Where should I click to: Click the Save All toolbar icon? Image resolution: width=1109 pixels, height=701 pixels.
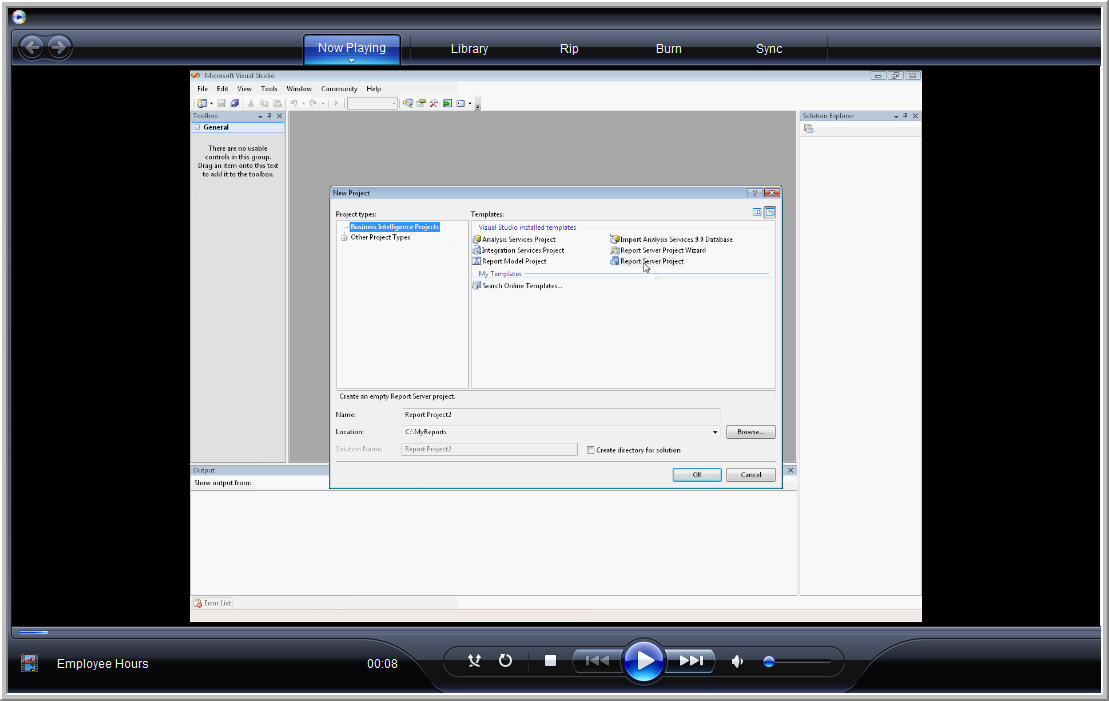coord(235,103)
